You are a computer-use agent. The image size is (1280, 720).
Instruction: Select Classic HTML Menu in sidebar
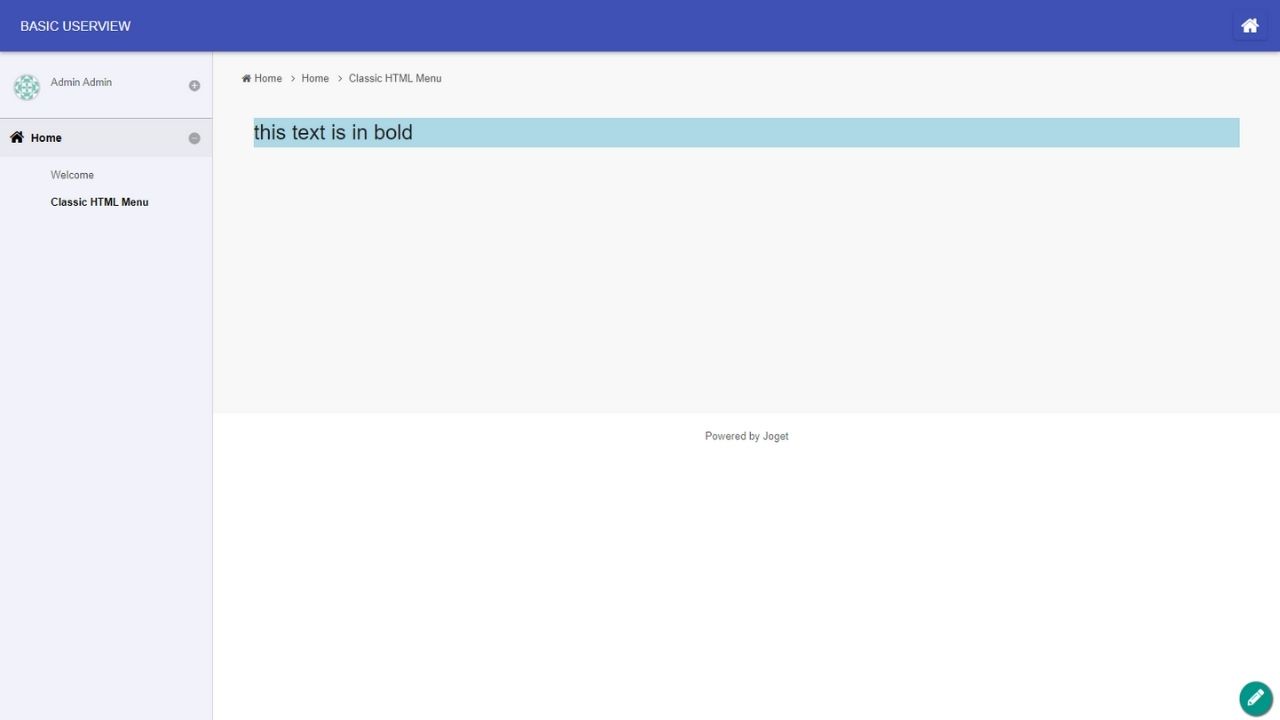tap(99, 202)
